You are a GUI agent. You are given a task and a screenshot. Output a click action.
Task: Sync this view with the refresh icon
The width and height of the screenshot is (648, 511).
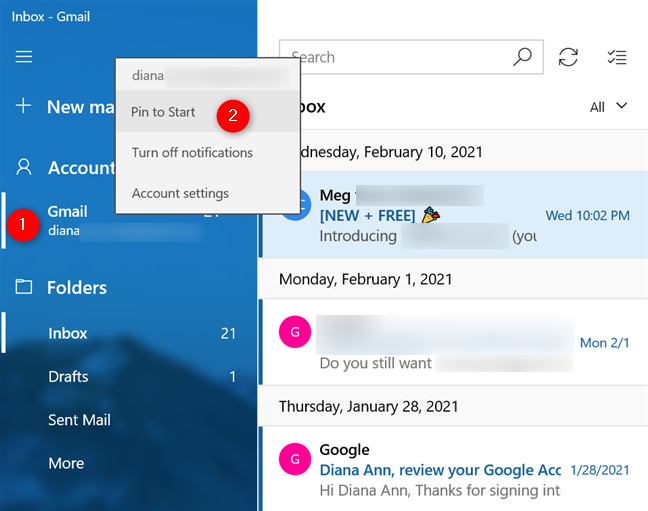(x=568, y=57)
